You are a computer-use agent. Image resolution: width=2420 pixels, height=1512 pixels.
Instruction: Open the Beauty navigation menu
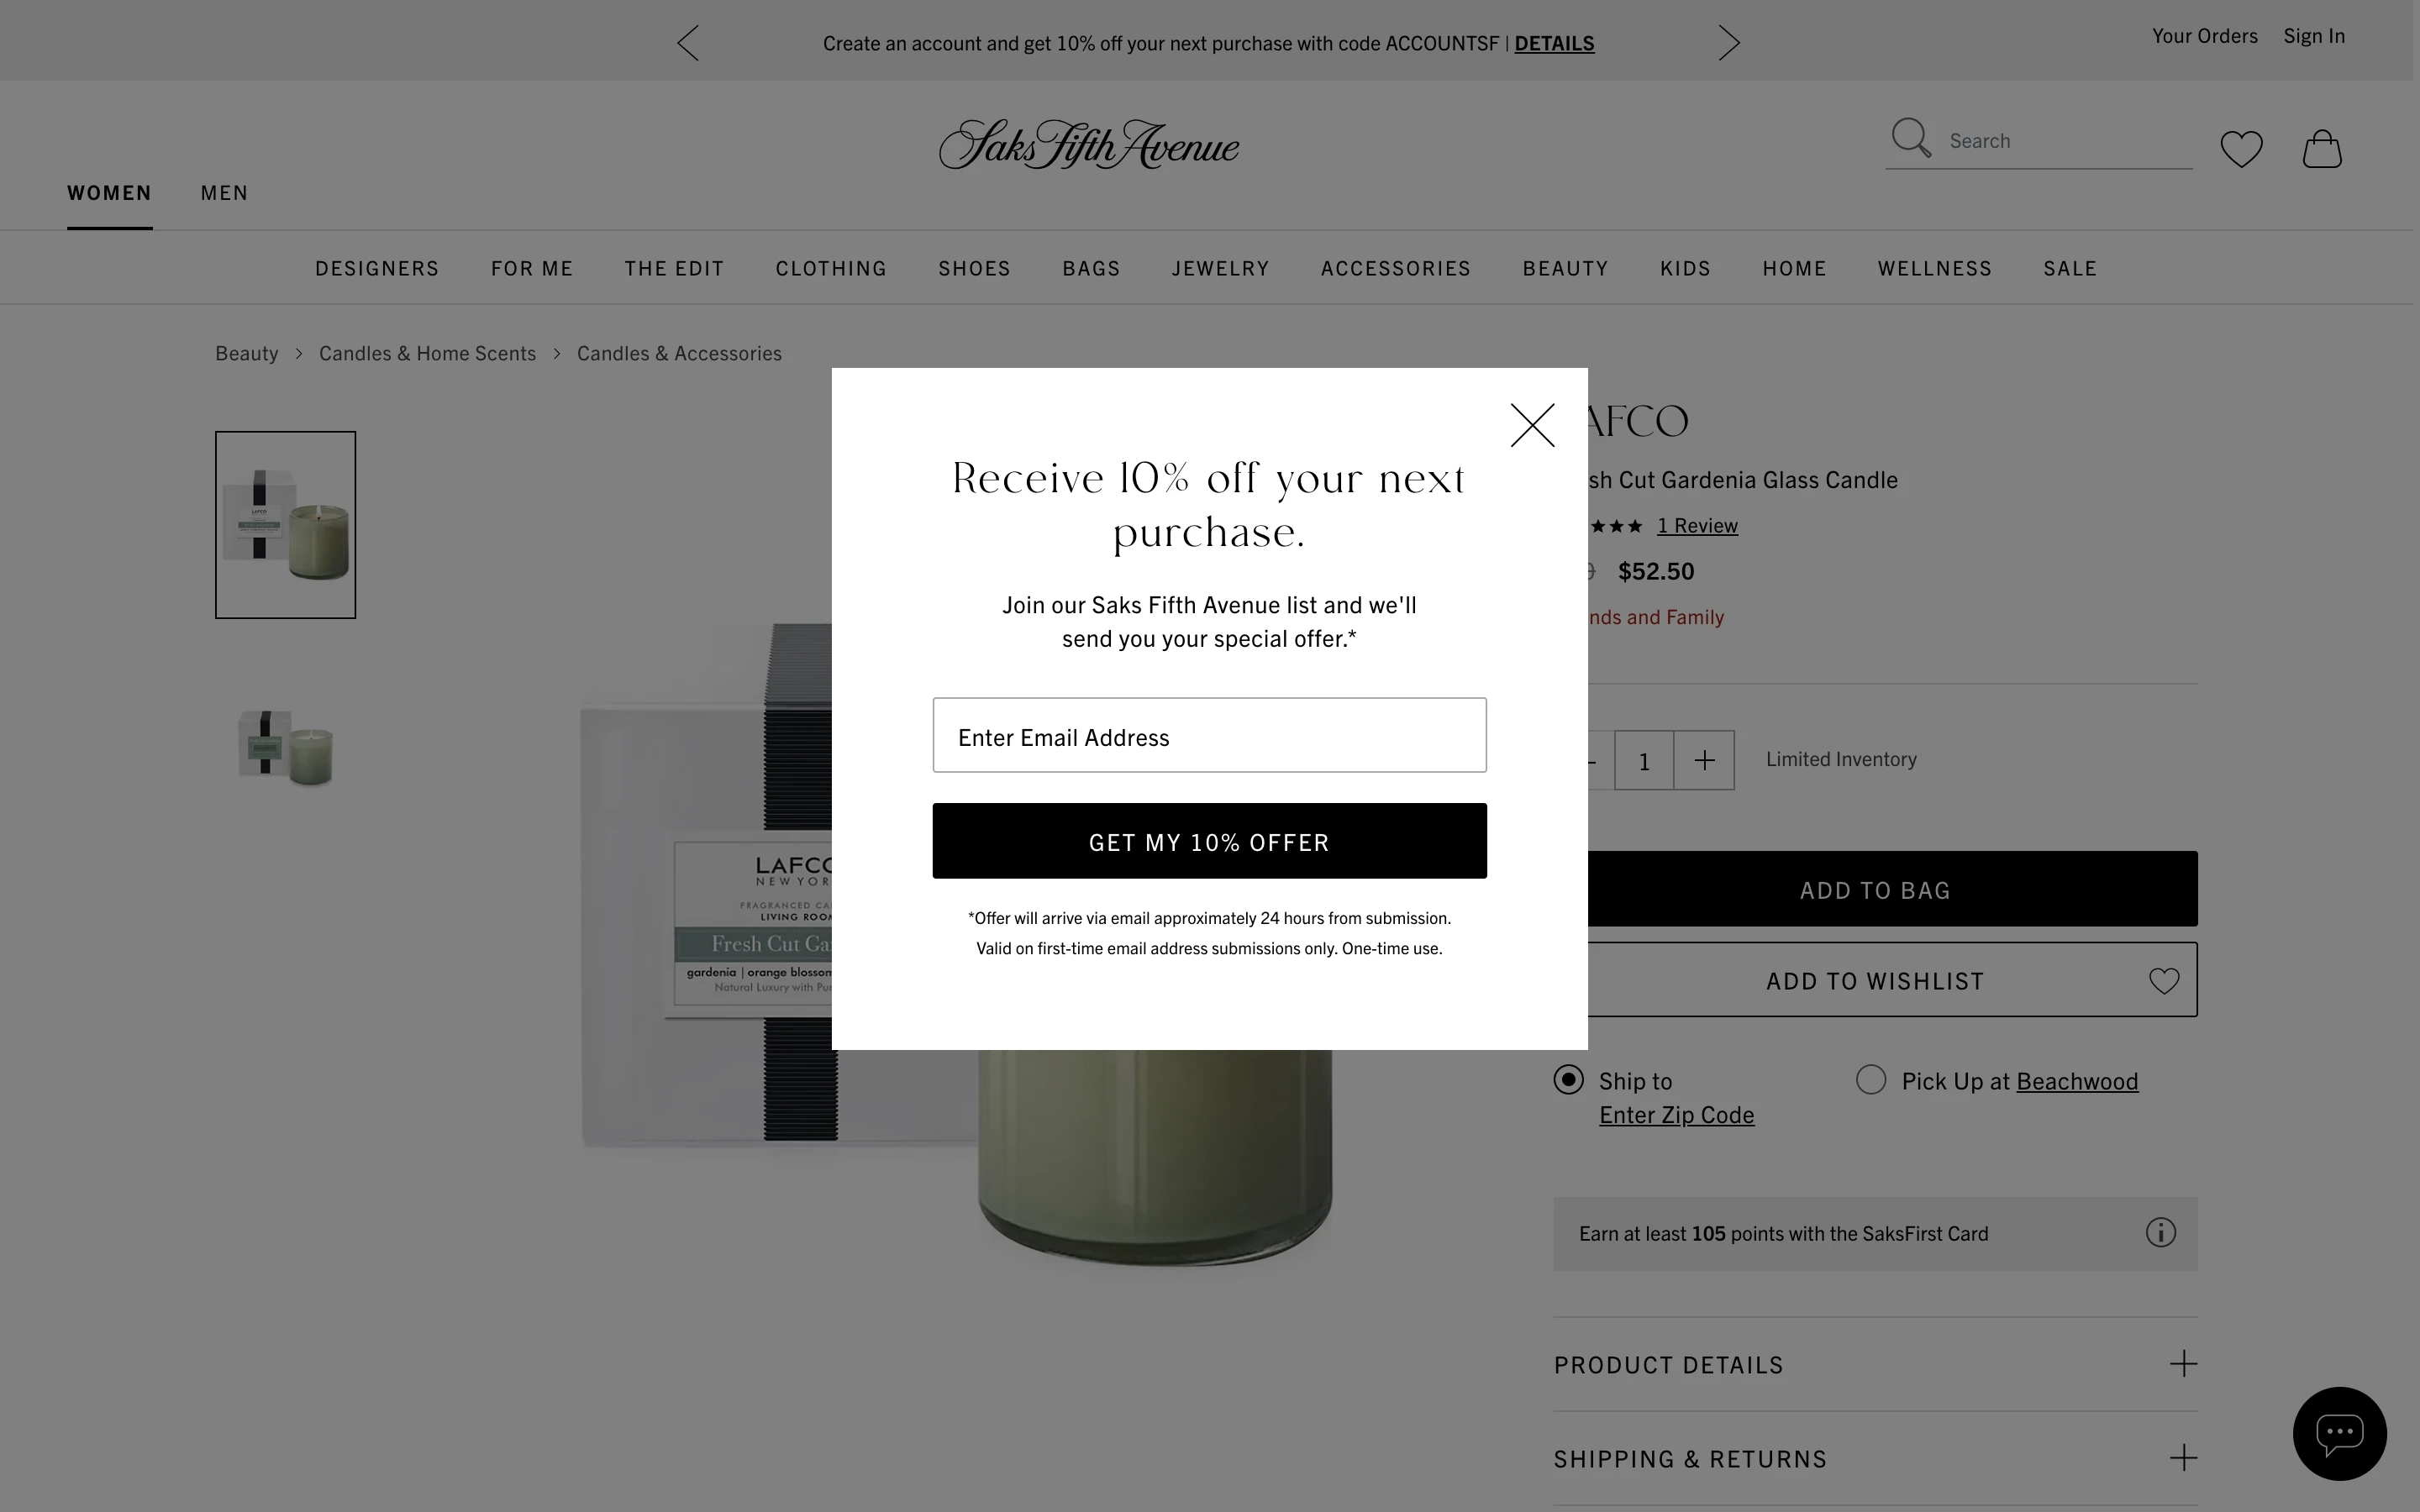coord(1565,268)
